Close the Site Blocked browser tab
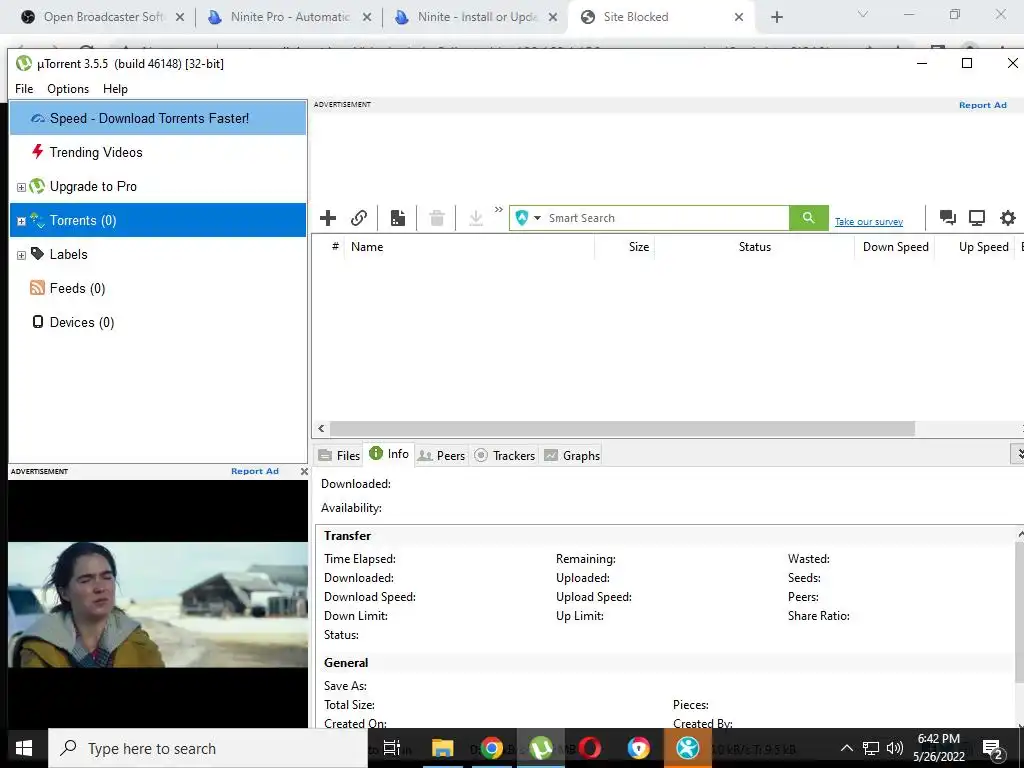1024x768 pixels. coord(739,17)
